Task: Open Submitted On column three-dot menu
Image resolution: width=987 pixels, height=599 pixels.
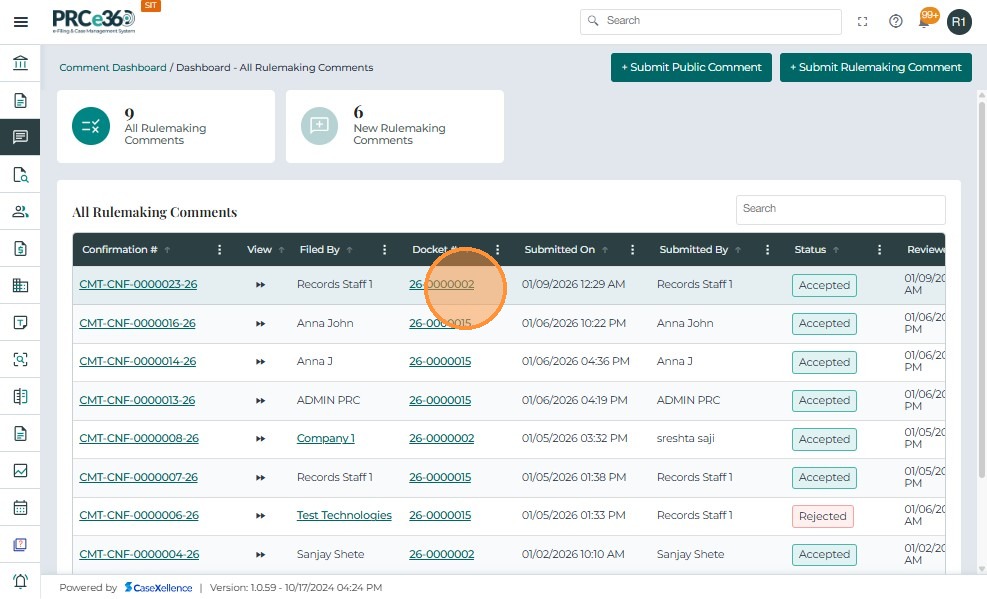Action: pos(633,250)
